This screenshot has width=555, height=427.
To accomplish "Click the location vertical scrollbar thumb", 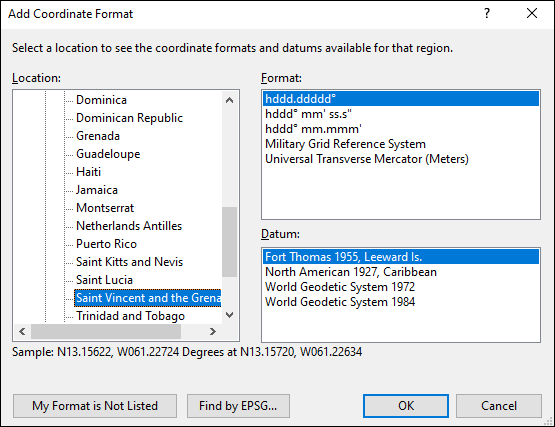I will 229,241.
